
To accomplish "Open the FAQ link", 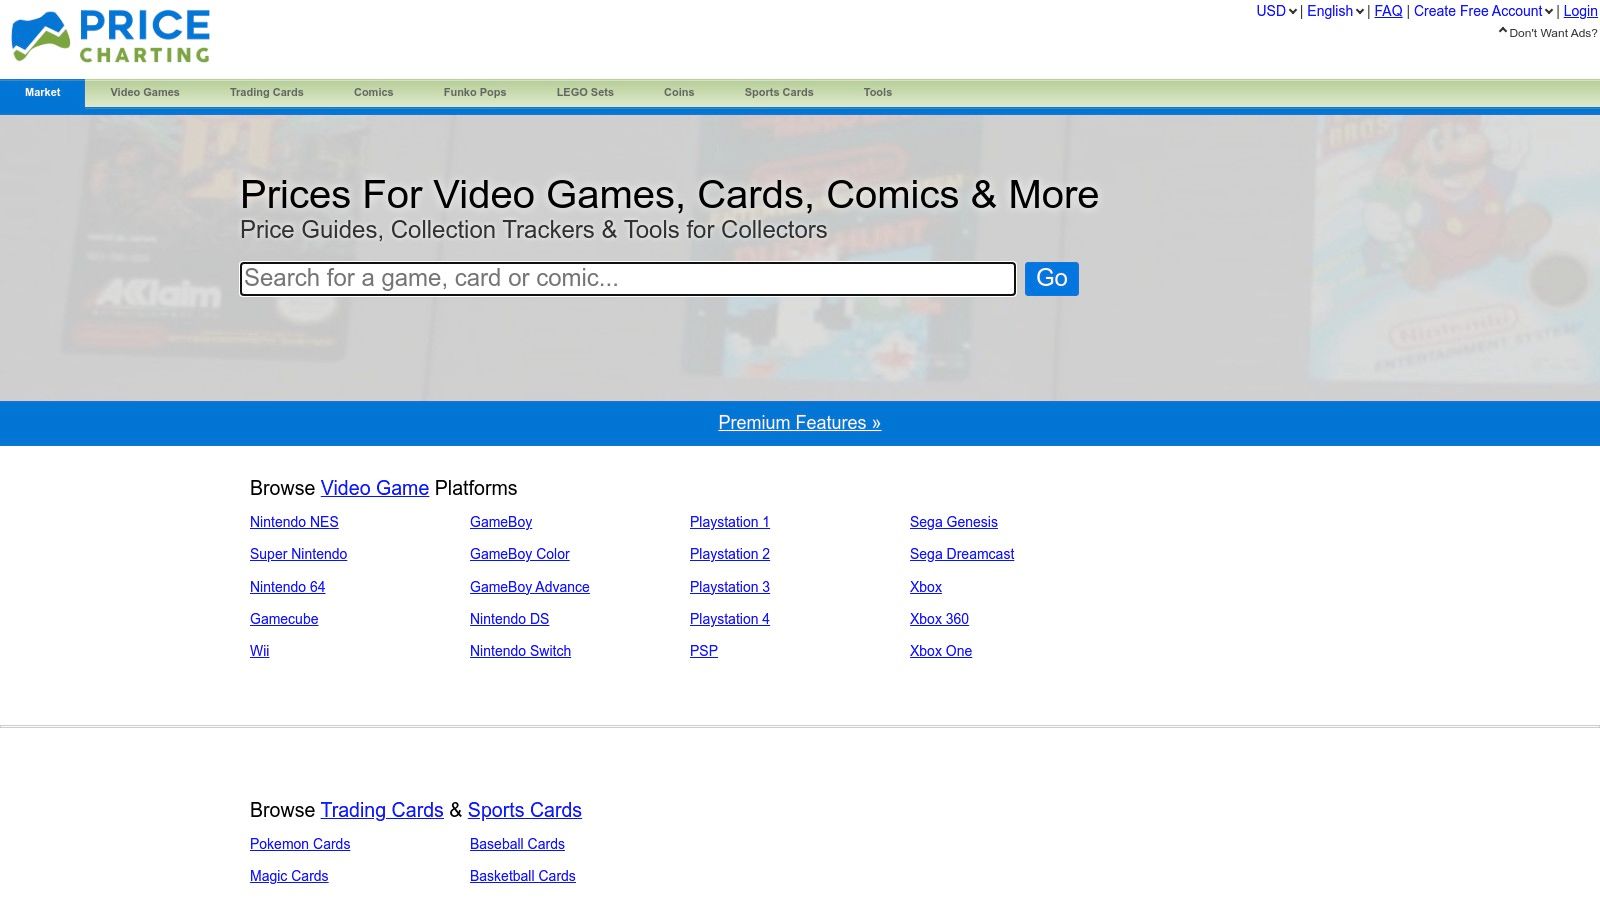I will (x=1388, y=11).
